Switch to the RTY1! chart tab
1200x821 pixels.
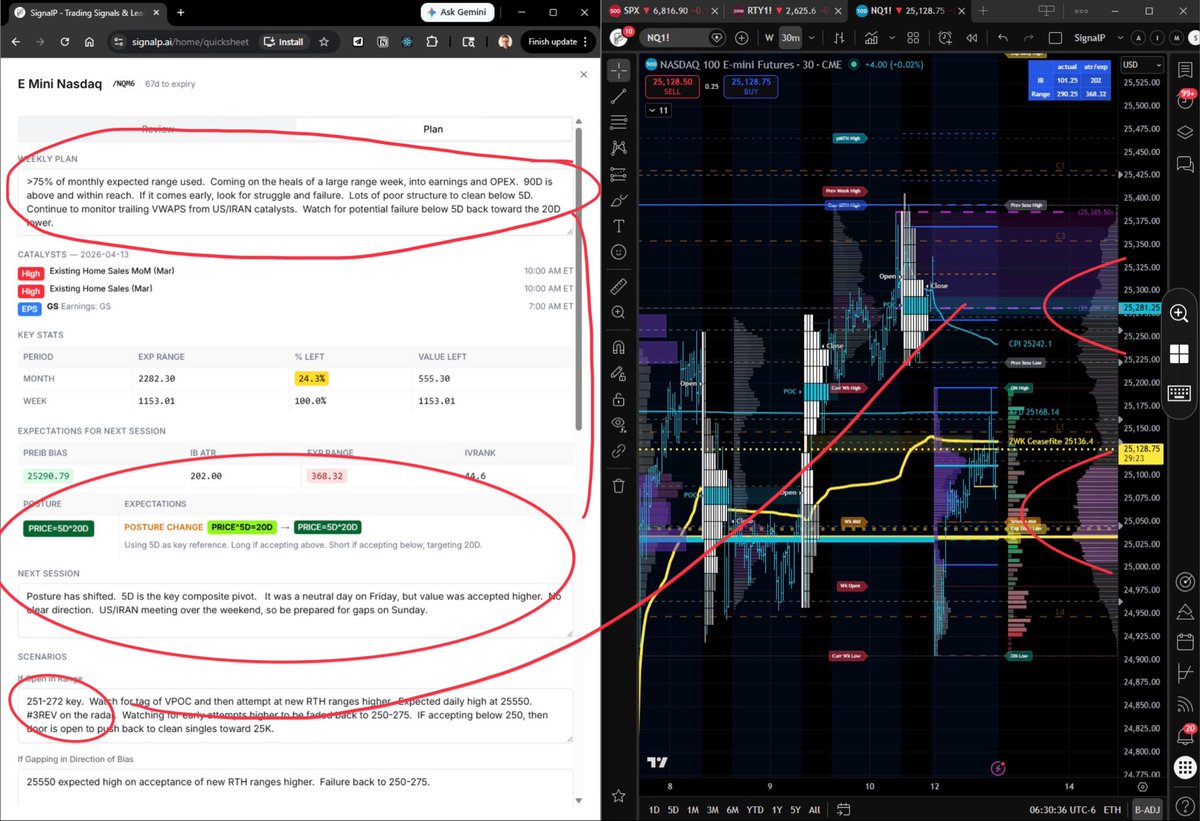click(x=786, y=11)
